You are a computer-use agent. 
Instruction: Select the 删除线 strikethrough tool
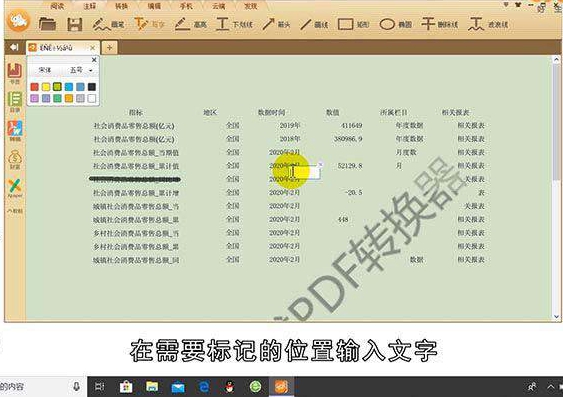pos(439,24)
